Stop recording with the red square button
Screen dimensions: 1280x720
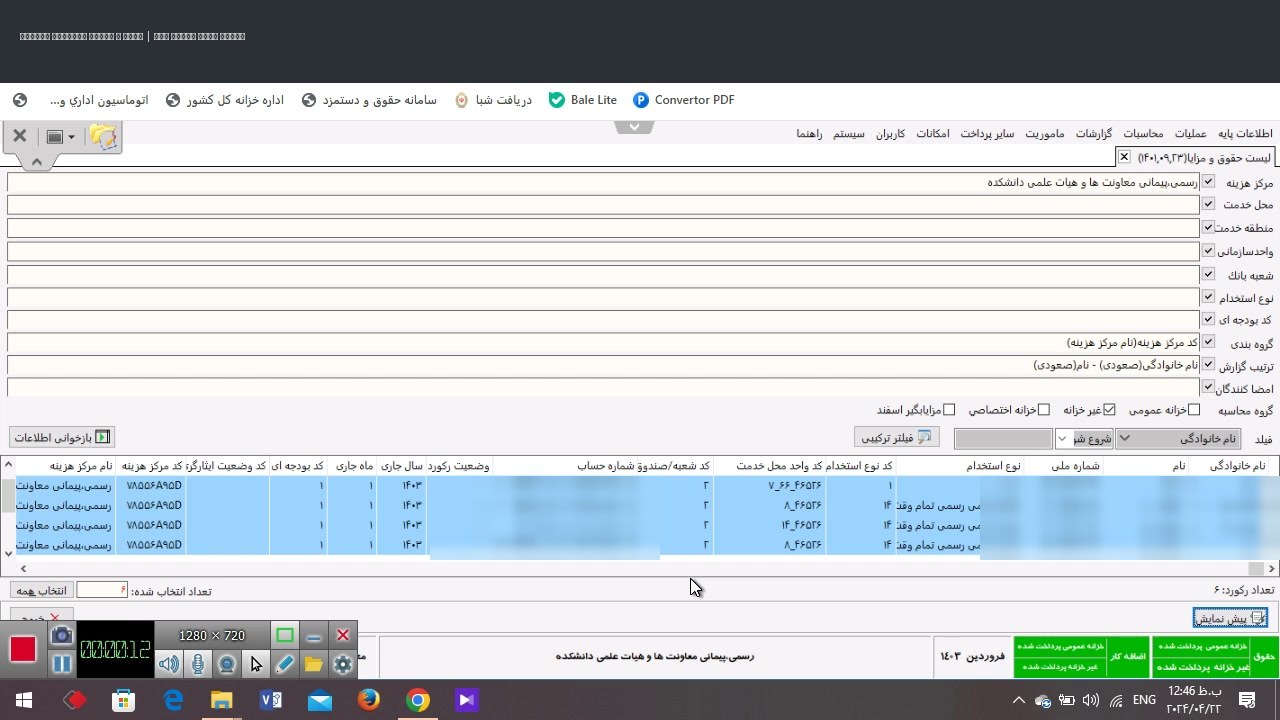tap(23, 650)
